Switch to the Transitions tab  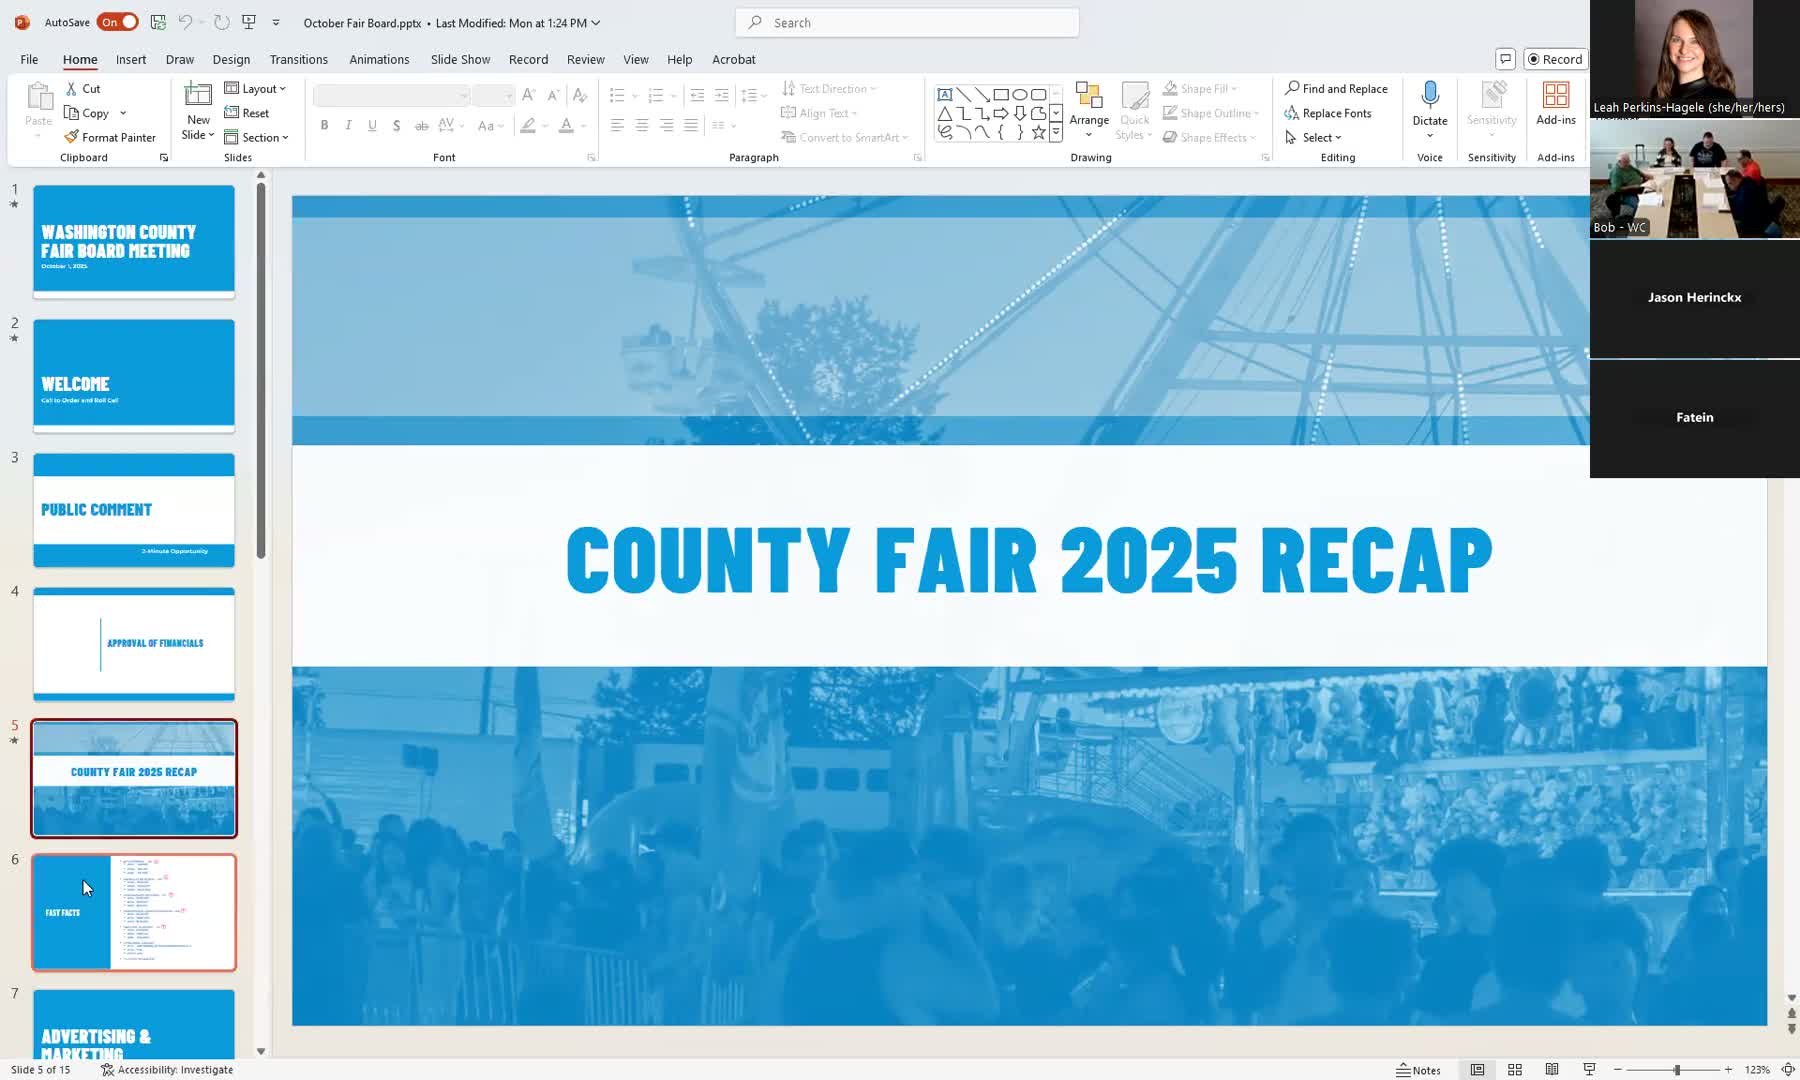point(298,59)
